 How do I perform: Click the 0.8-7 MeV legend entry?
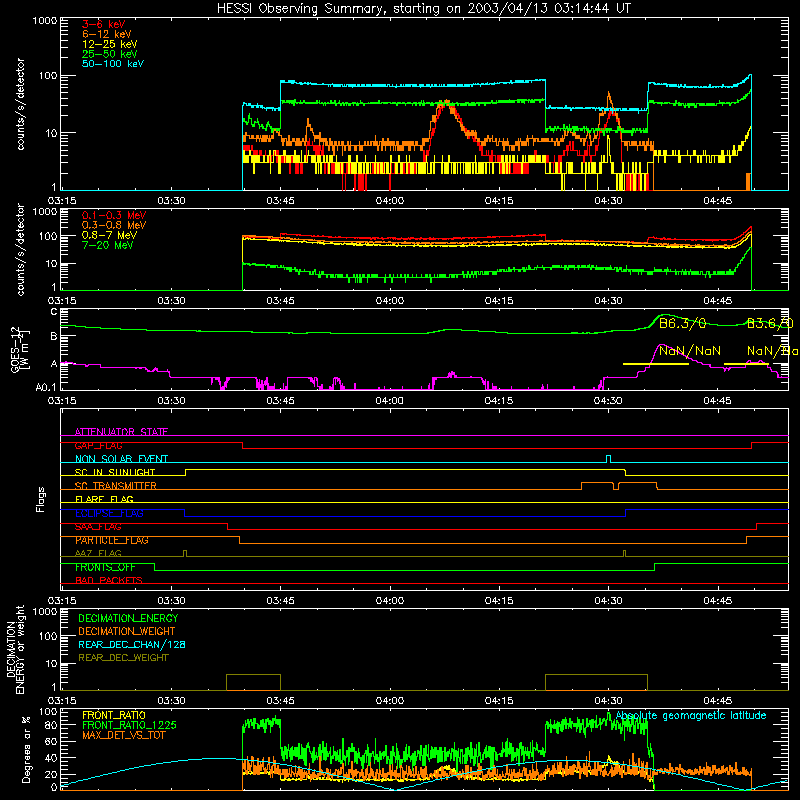tap(109, 235)
